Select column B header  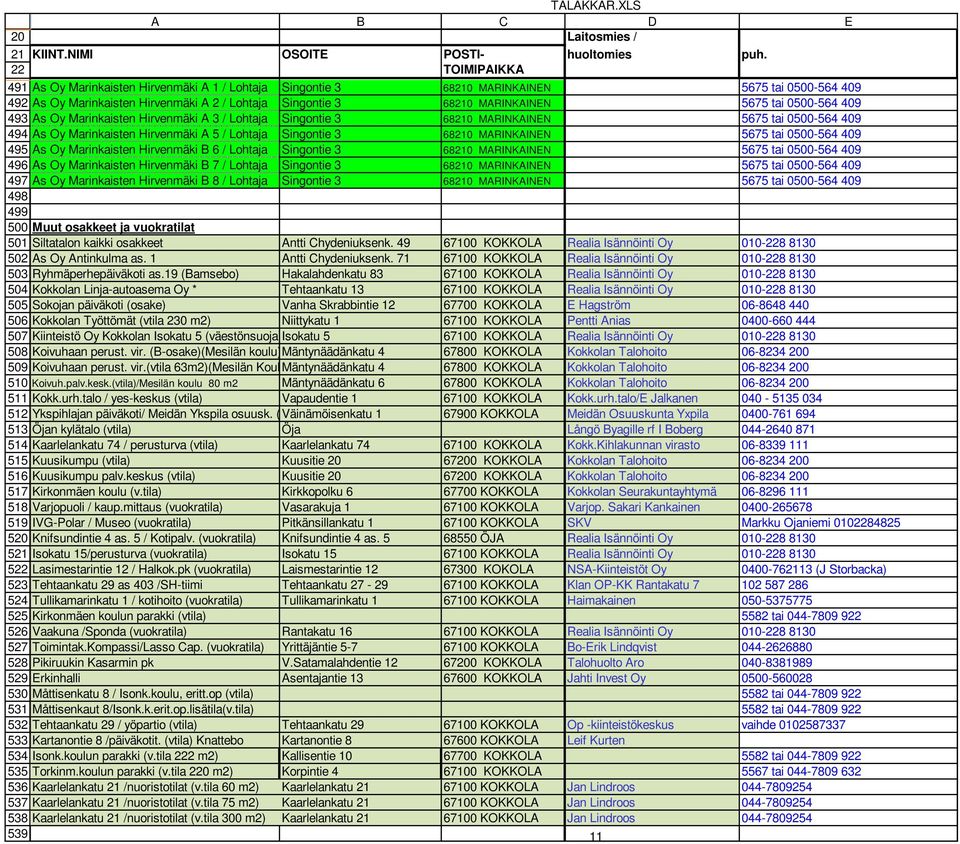coord(360,21)
